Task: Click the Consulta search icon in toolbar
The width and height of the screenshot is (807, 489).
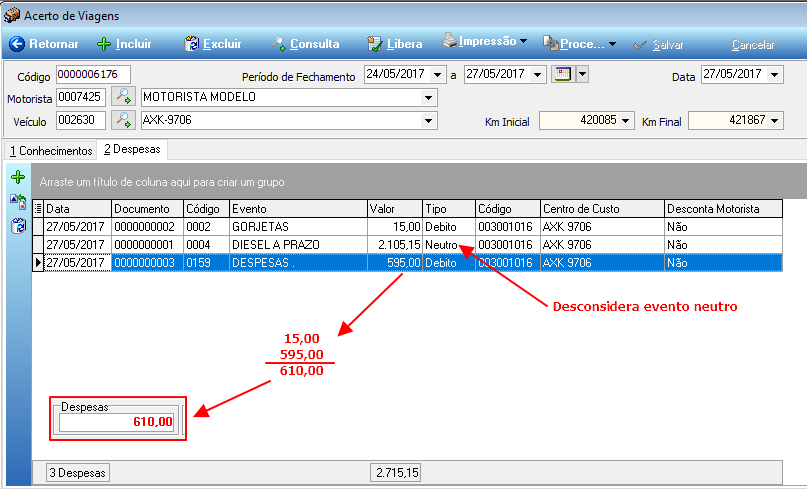Action: (x=278, y=44)
